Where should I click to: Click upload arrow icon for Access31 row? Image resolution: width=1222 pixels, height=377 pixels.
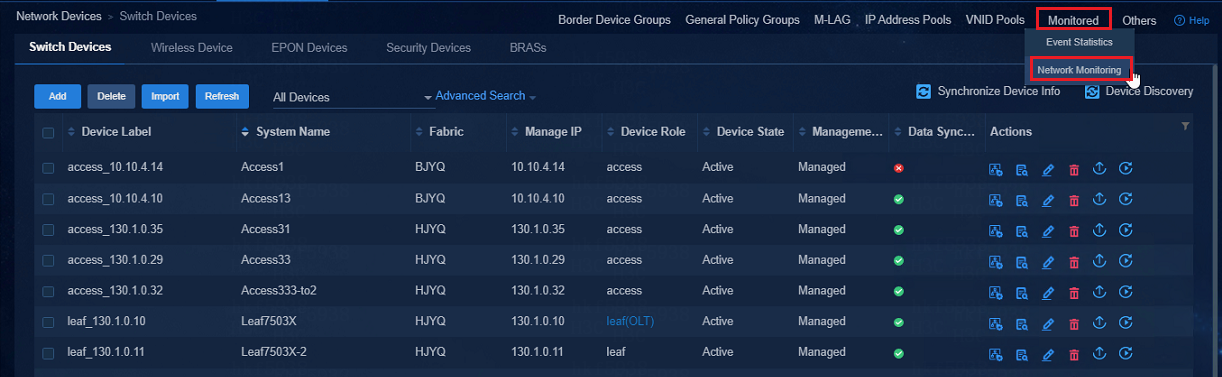pyautogui.click(x=1099, y=230)
